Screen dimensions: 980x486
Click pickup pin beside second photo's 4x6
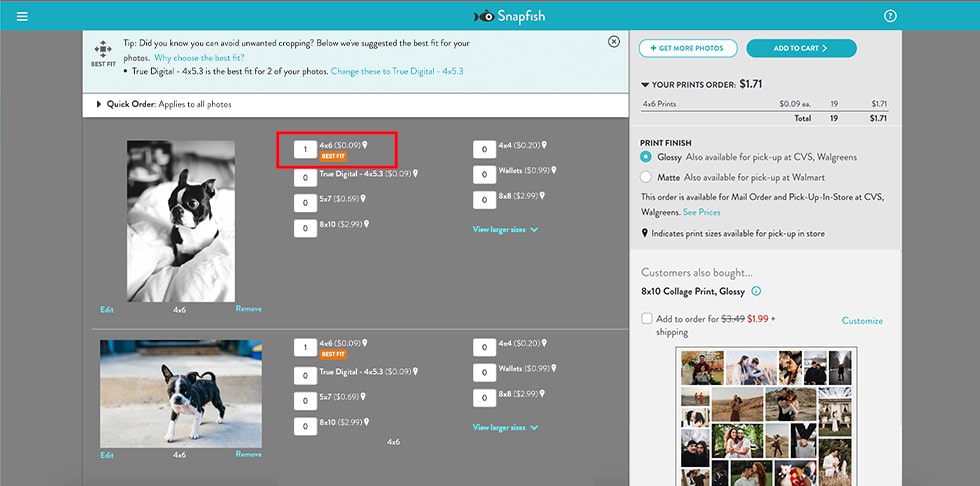(365, 343)
